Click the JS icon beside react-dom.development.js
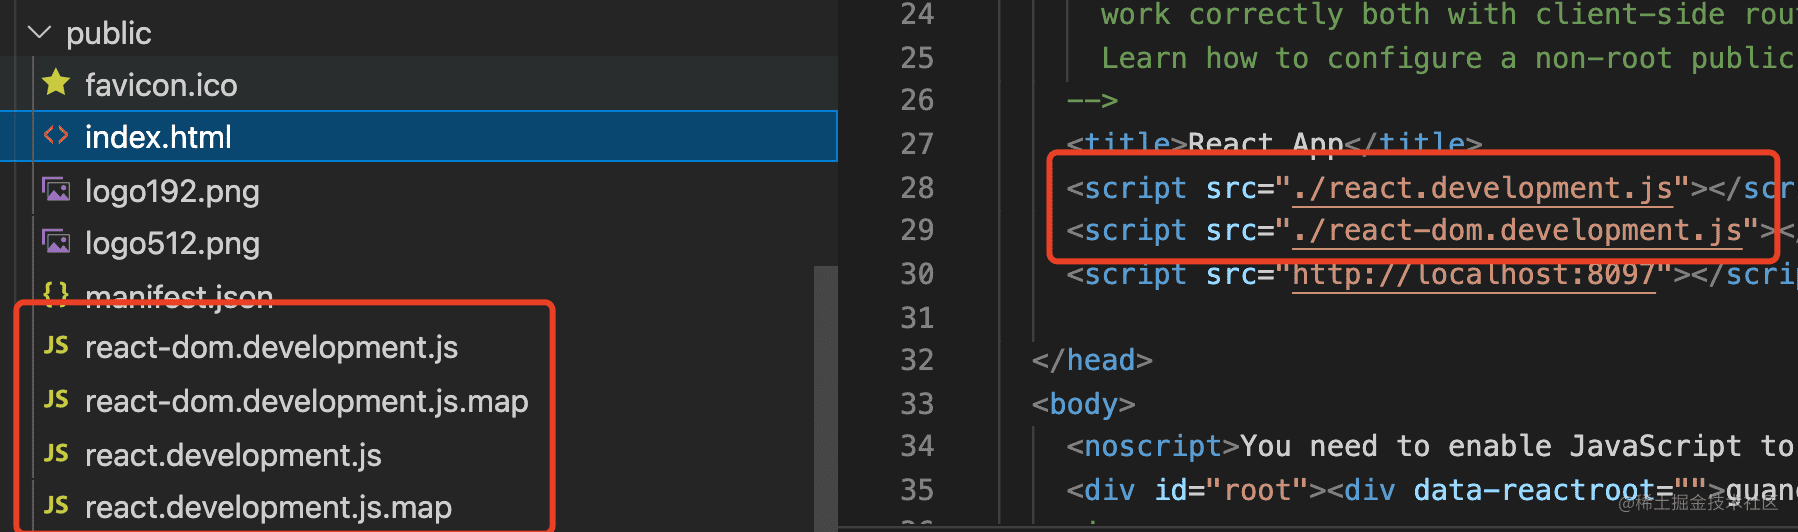Viewport: 1798px width, 532px height. coord(57,346)
